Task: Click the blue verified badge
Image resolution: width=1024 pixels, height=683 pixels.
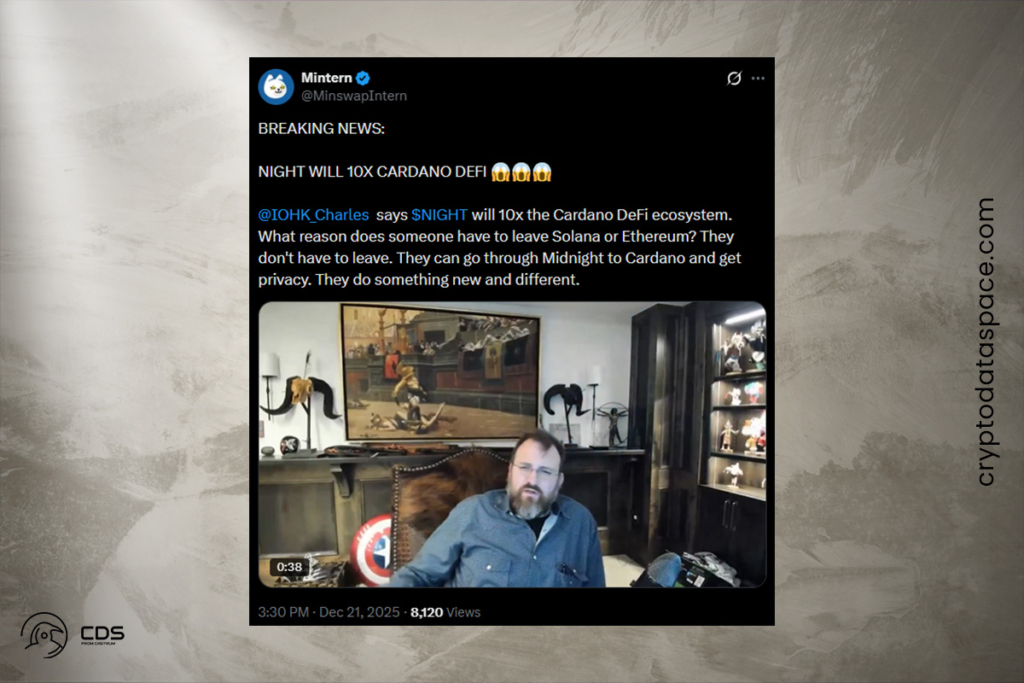Action: point(363,78)
